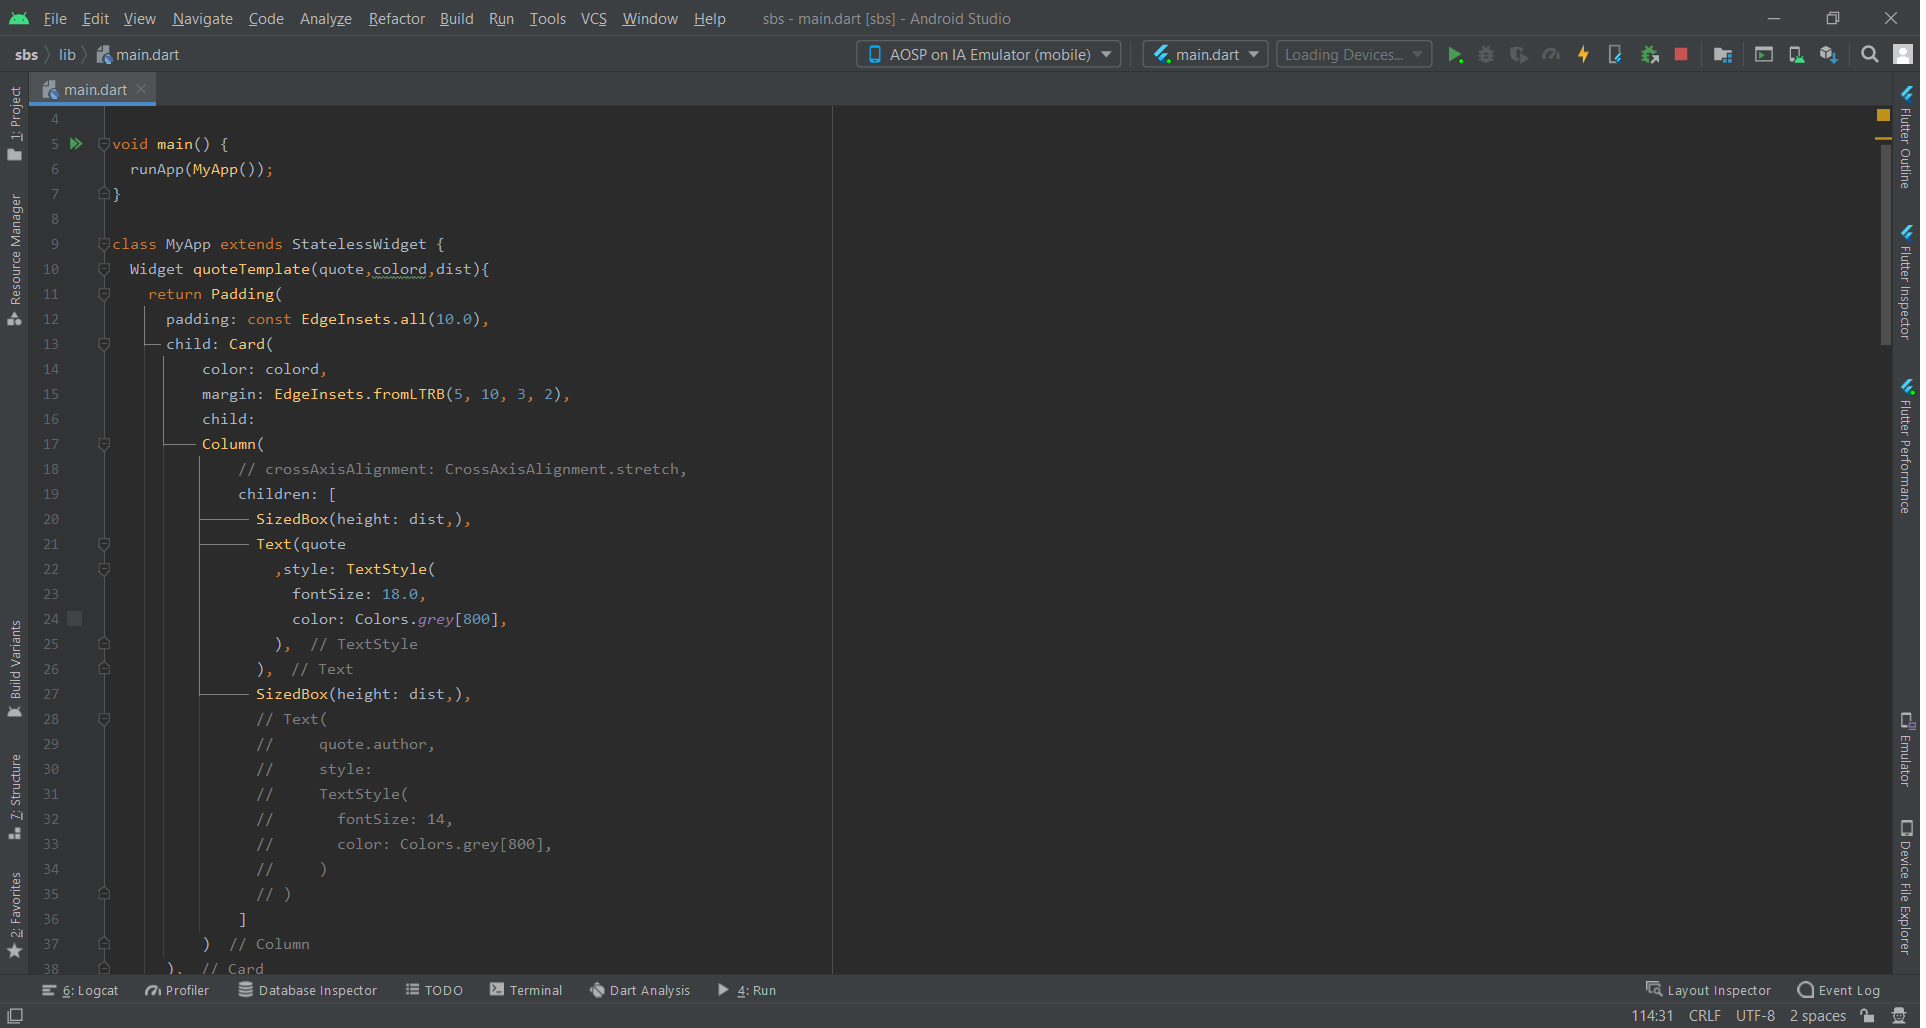Toggle the Flutter Inspector panel
This screenshot has width=1926, height=1028.
click(1906, 282)
